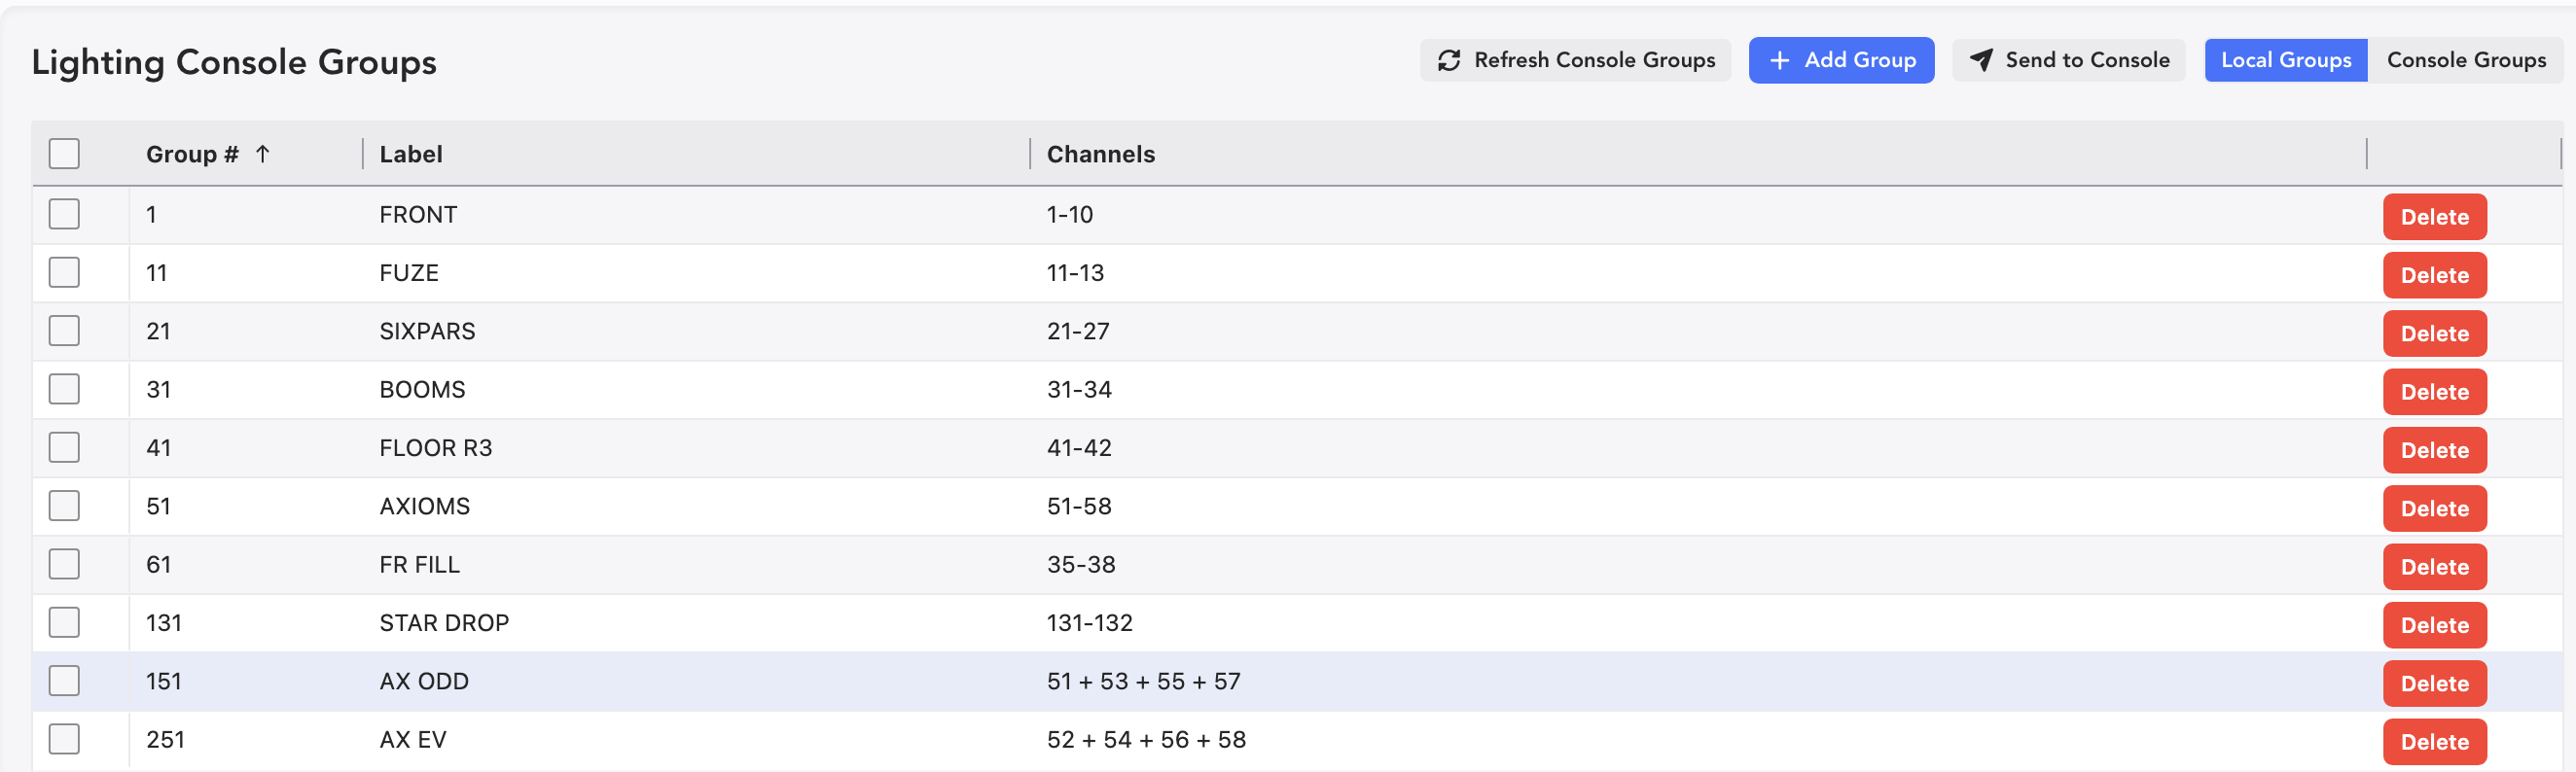The width and height of the screenshot is (2576, 772).
Task: Sort by the Label column header
Action: point(411,154)
